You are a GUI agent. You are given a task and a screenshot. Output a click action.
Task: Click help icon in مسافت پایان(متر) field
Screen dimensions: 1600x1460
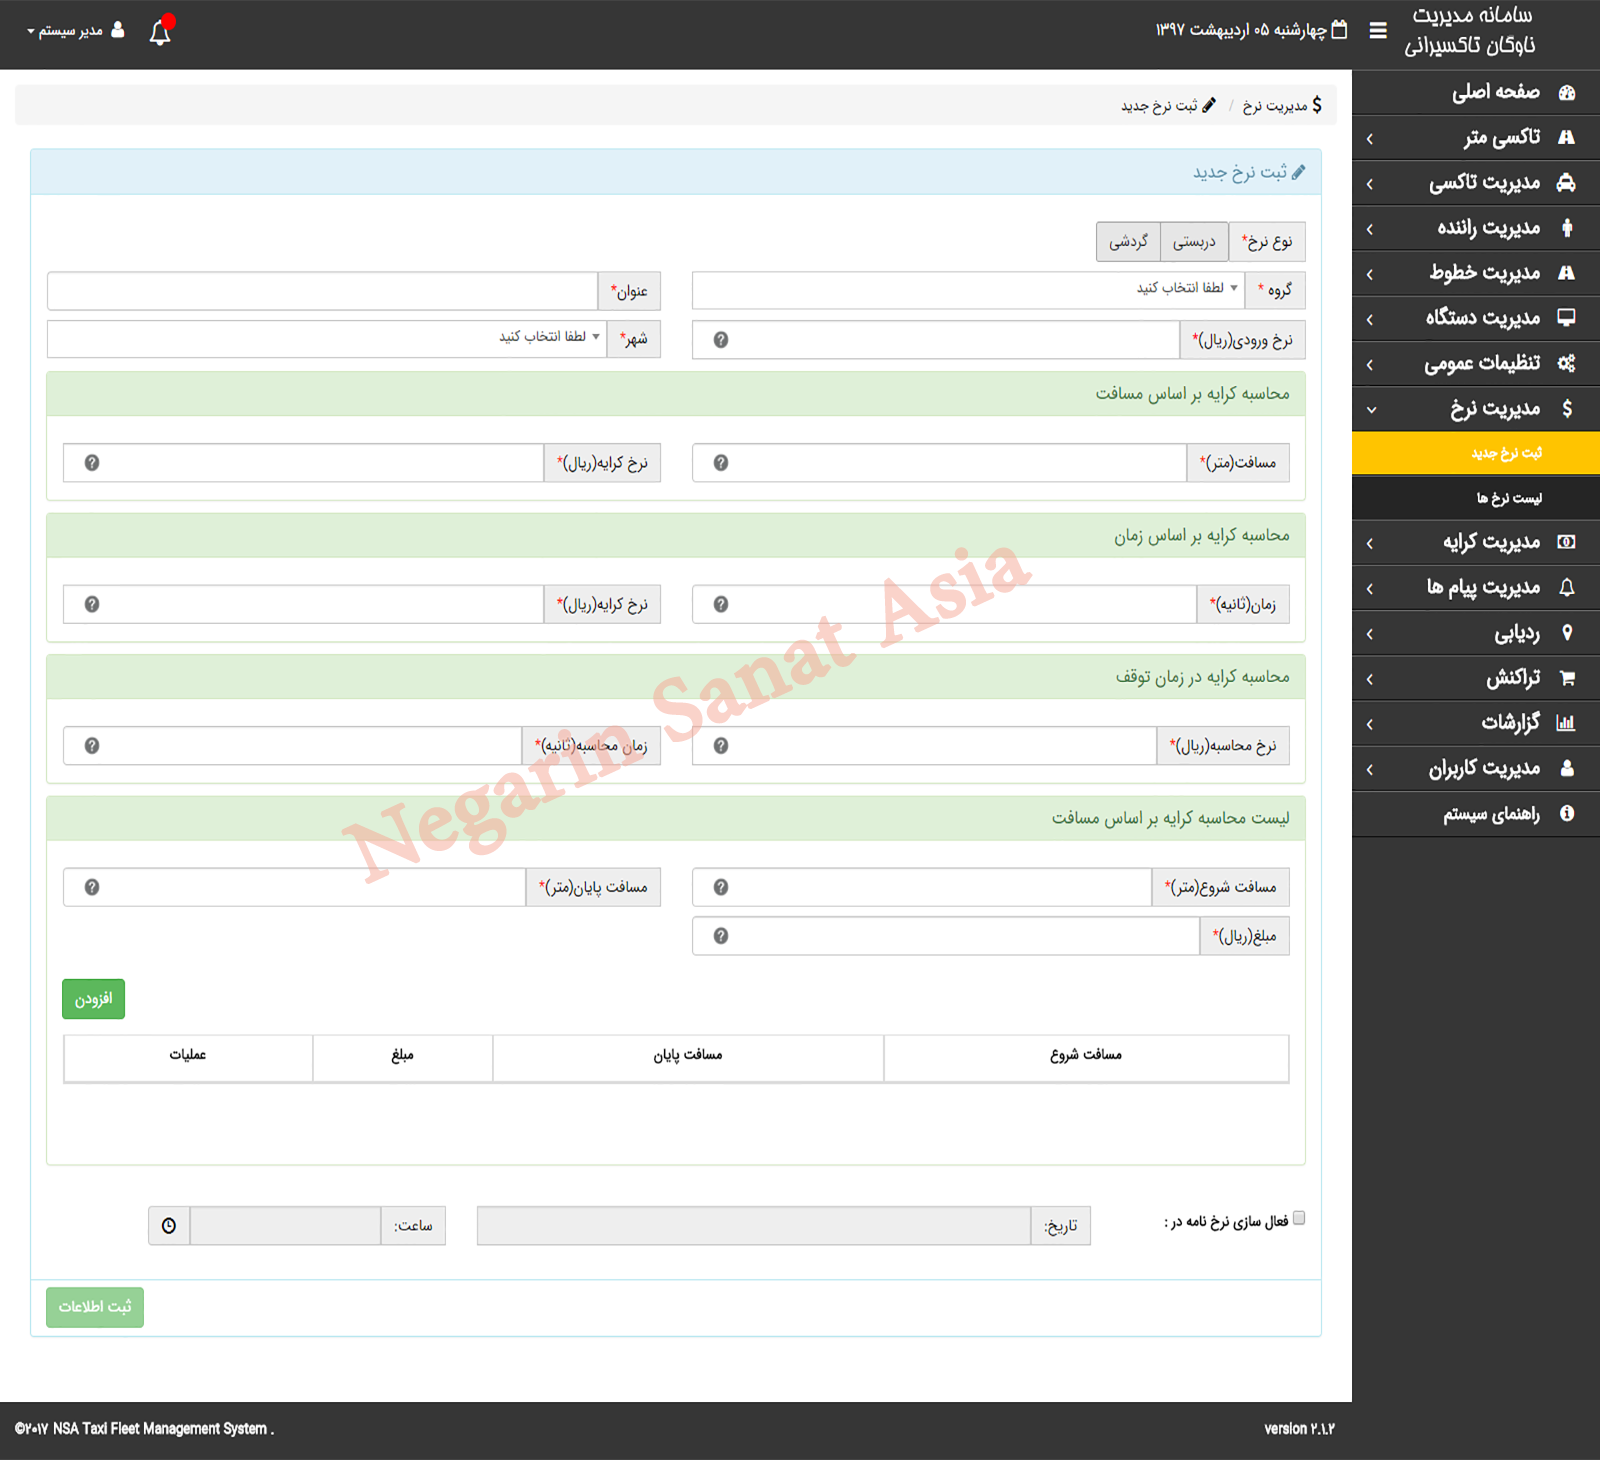(92, 888)
